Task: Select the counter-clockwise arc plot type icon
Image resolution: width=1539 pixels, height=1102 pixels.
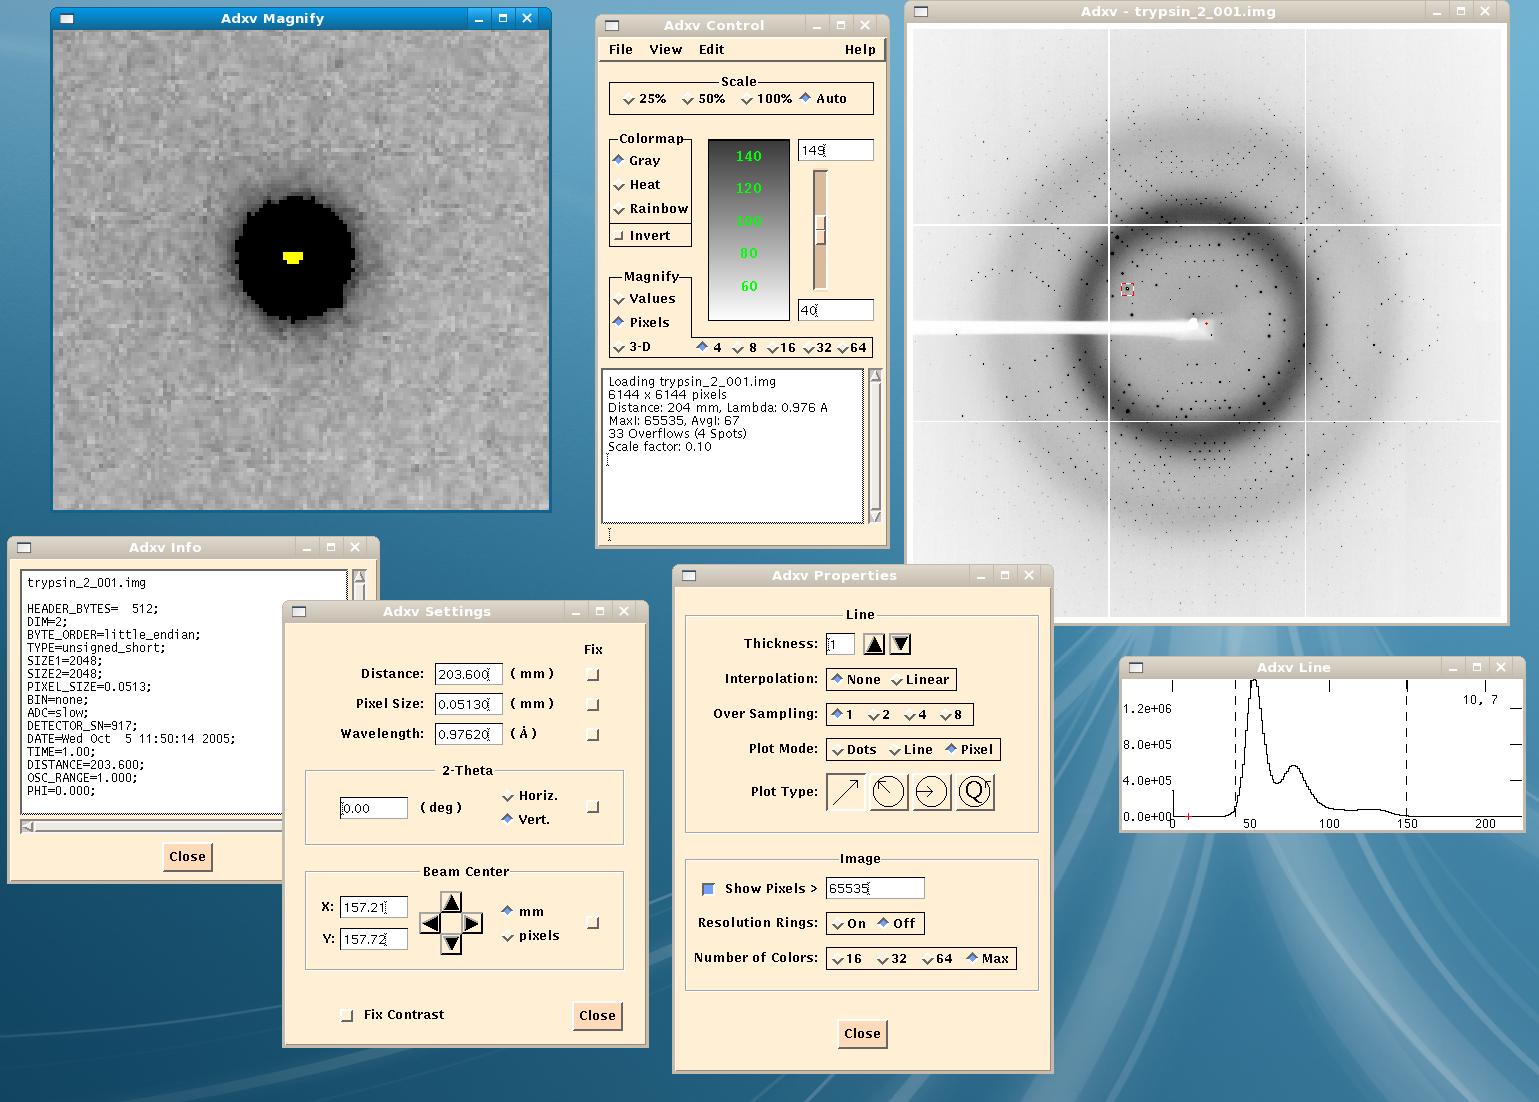Action: 889,792
